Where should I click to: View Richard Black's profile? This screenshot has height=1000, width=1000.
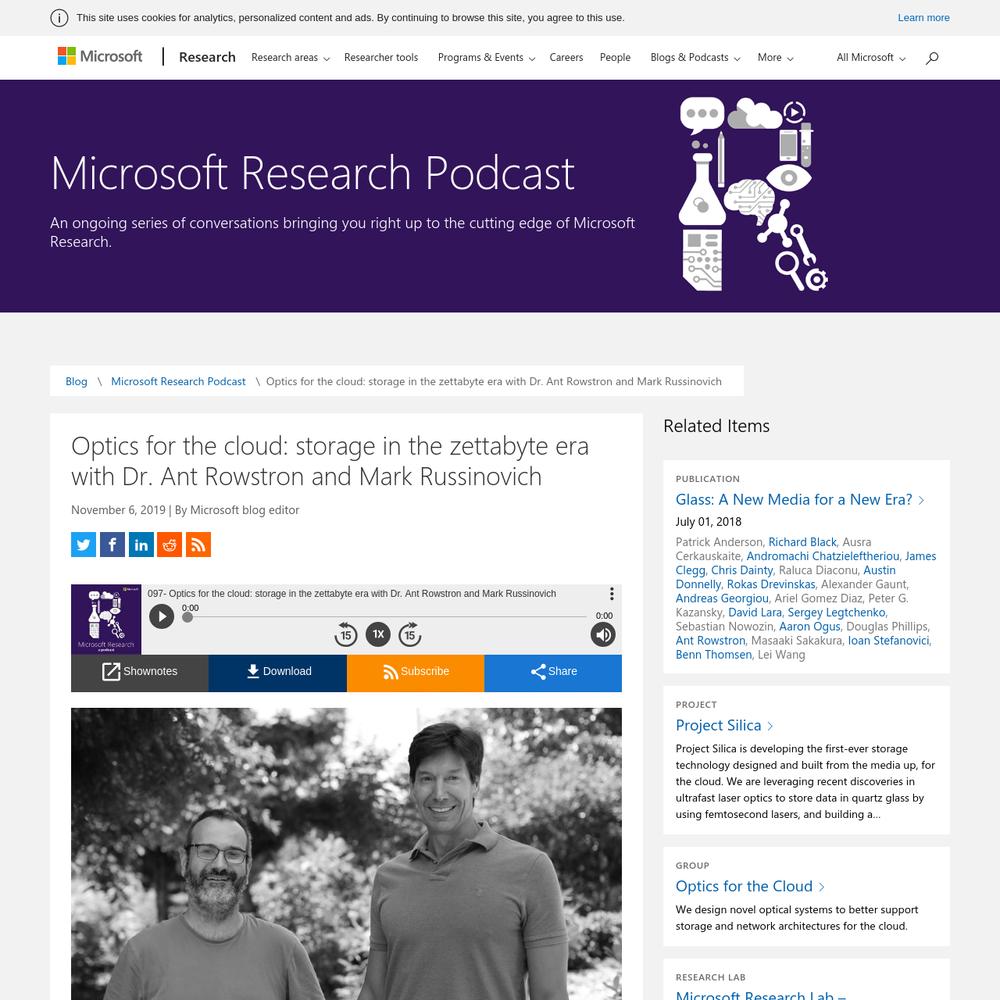click(x=802, y=542)
